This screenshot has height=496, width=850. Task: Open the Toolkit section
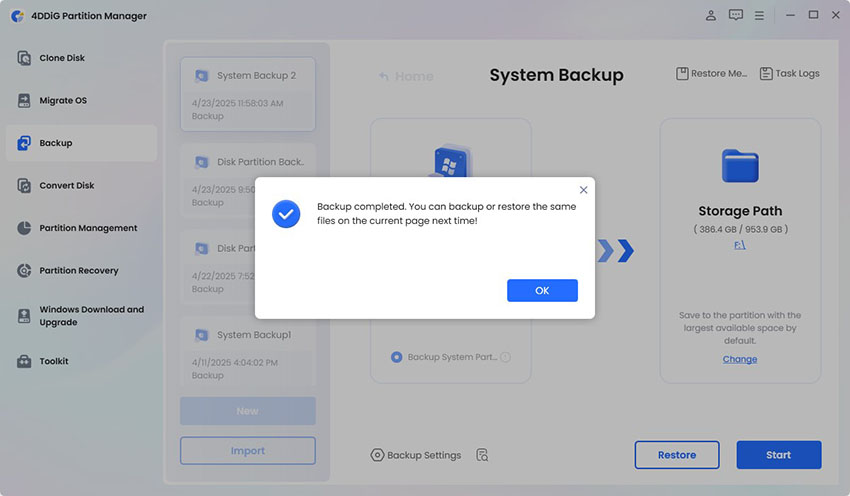(81, 361)
